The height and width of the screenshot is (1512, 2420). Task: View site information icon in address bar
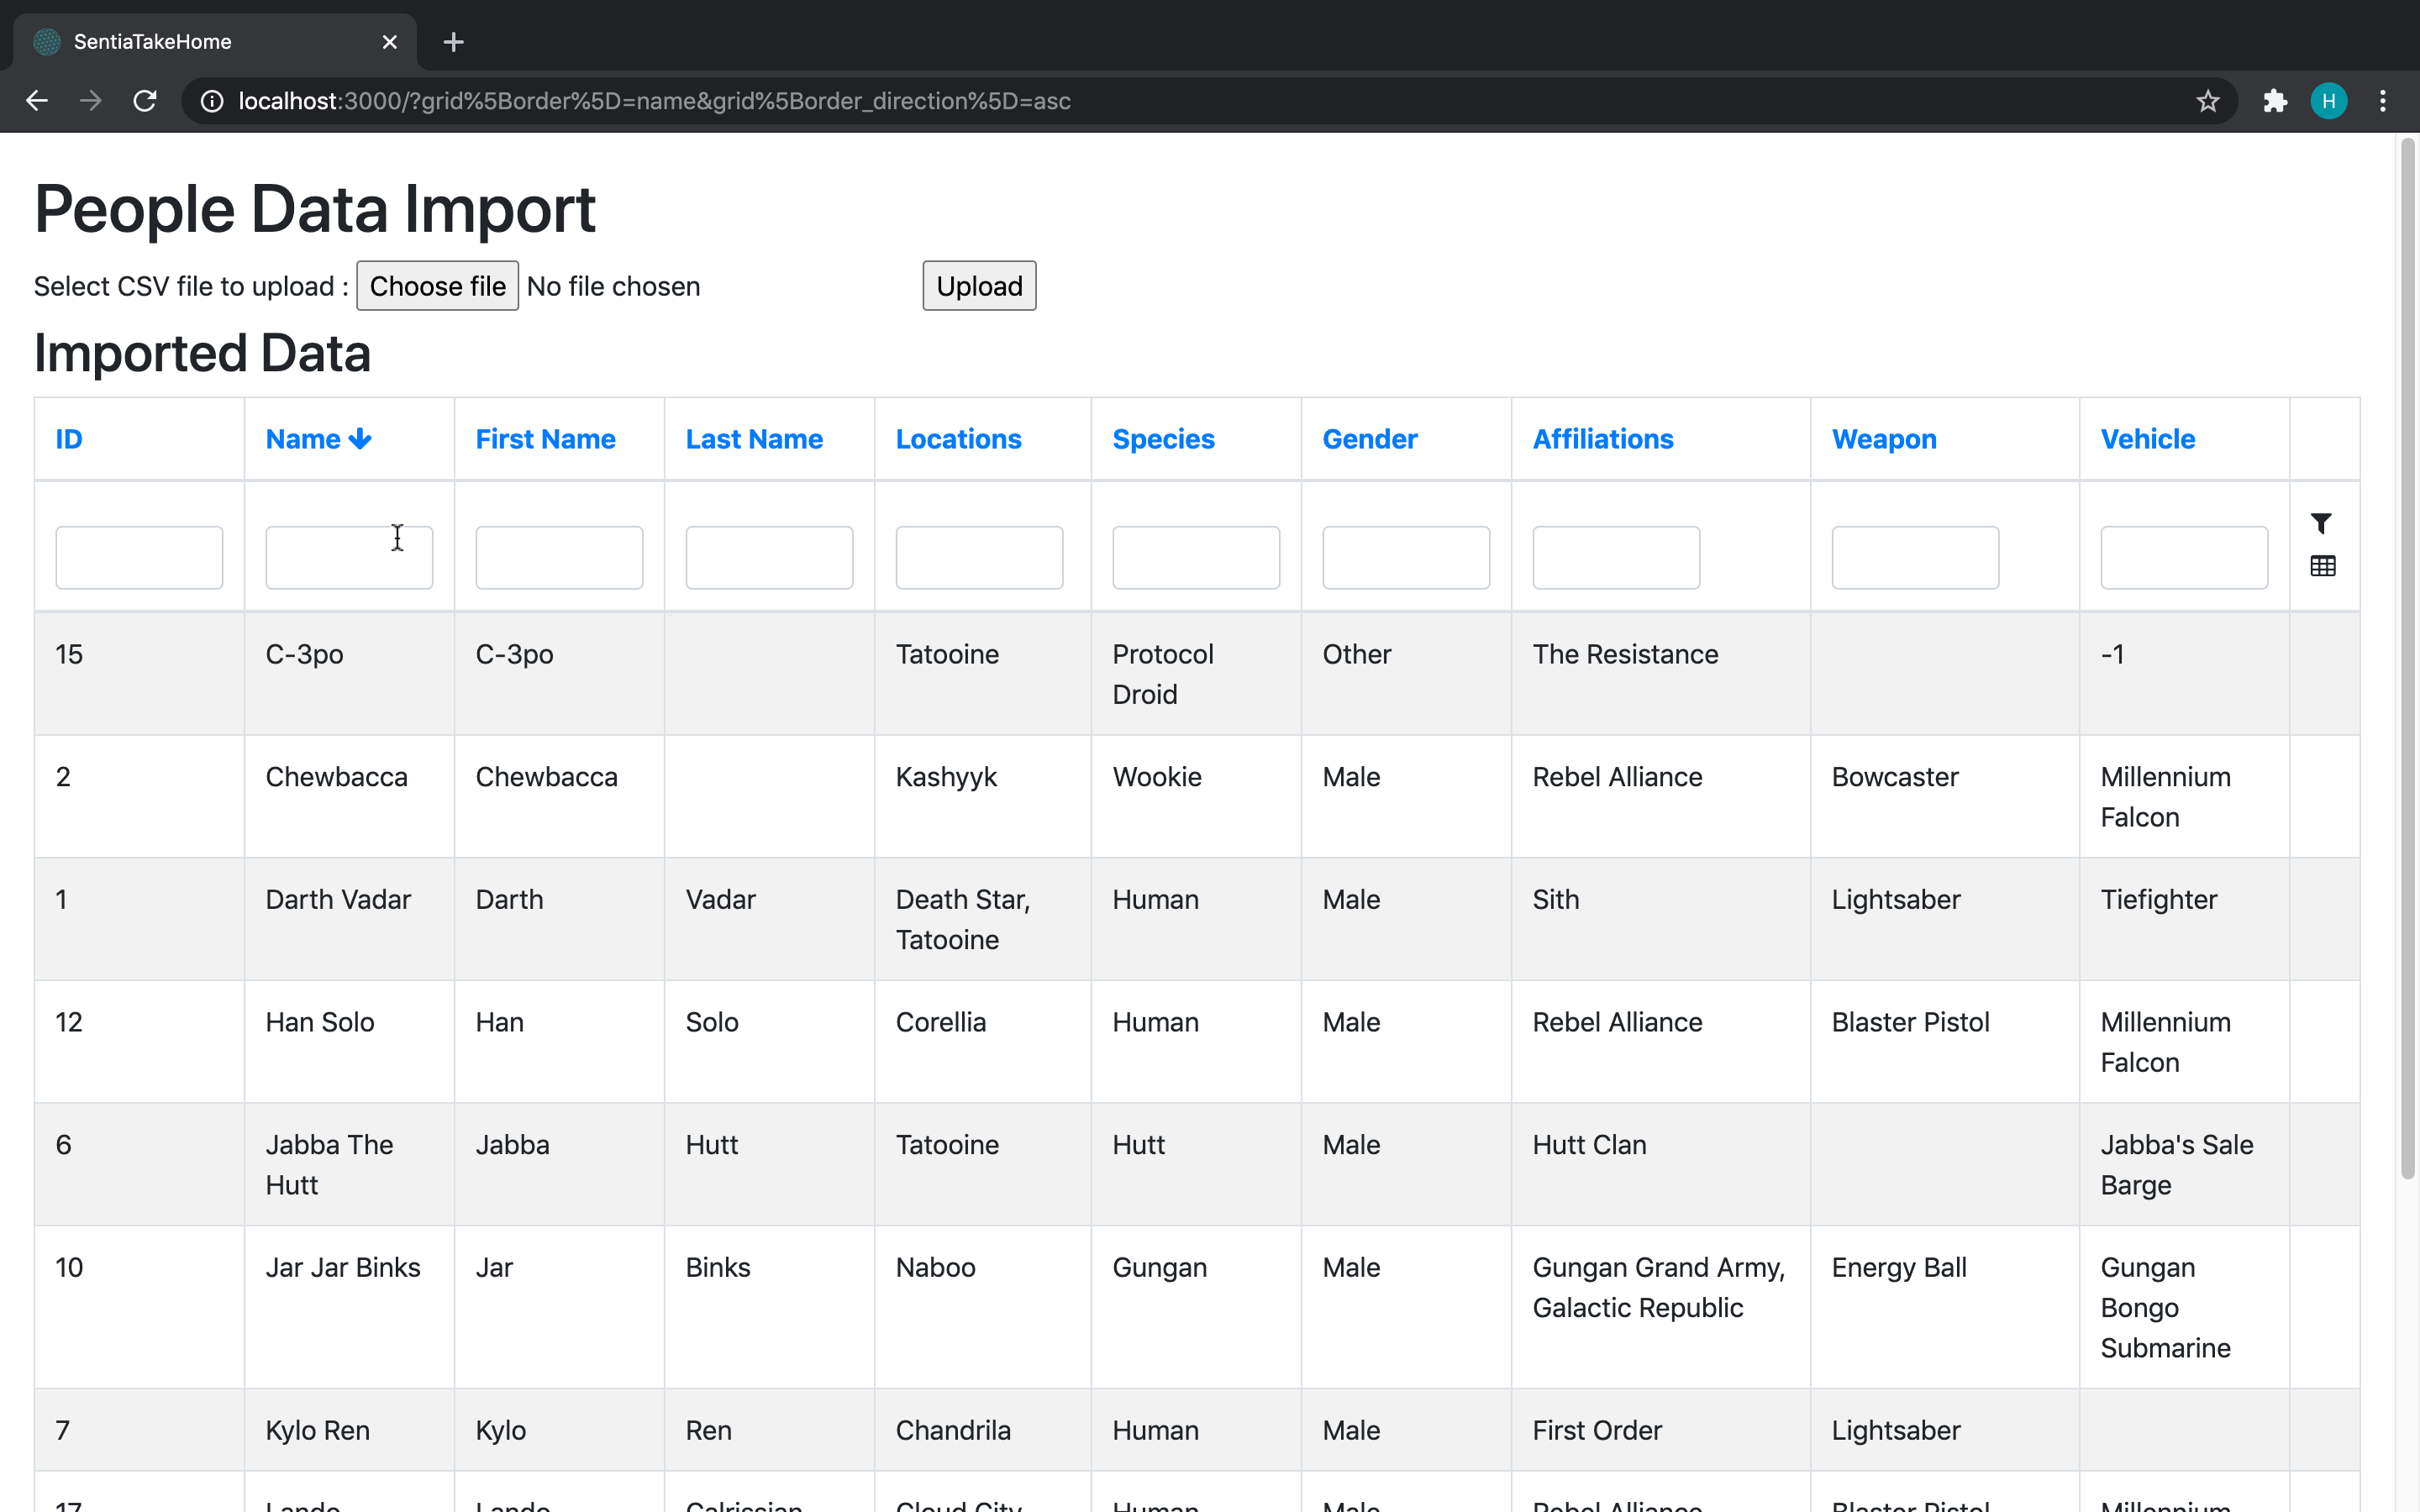[212, 101]
